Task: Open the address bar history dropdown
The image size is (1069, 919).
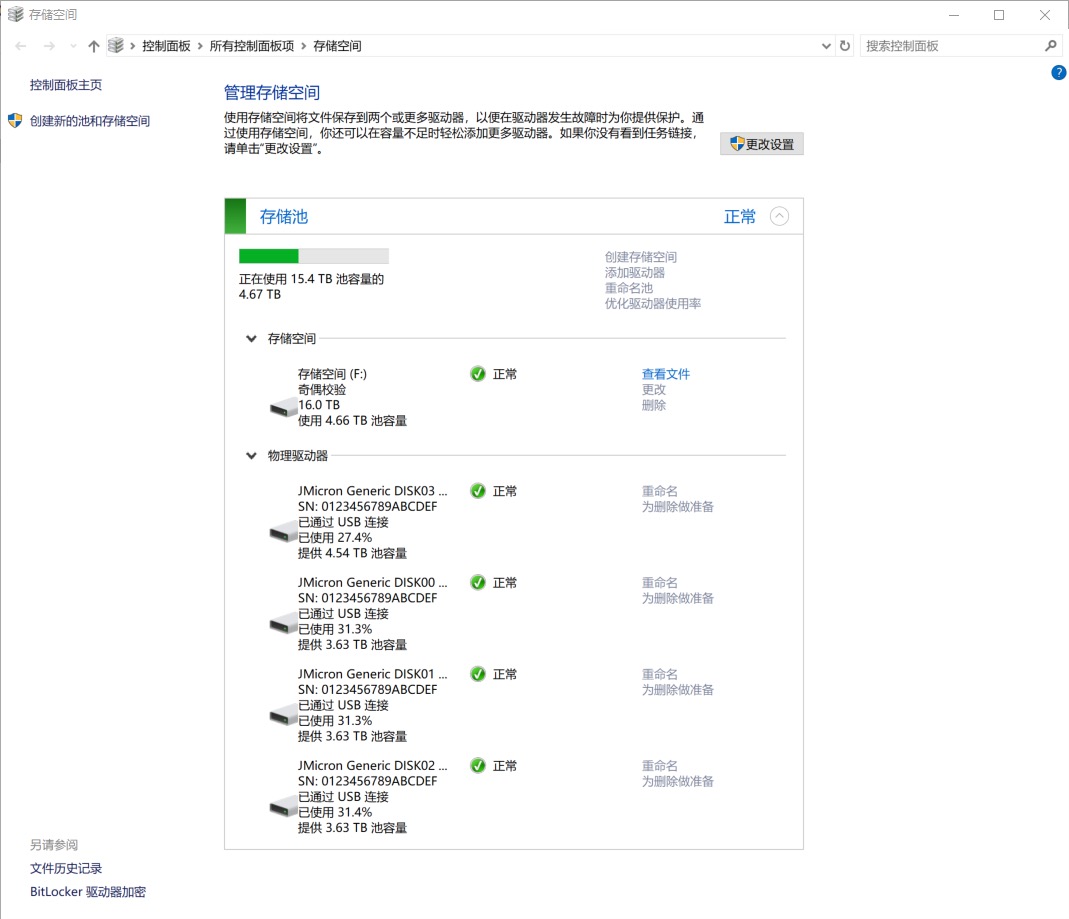Action: 826,46
